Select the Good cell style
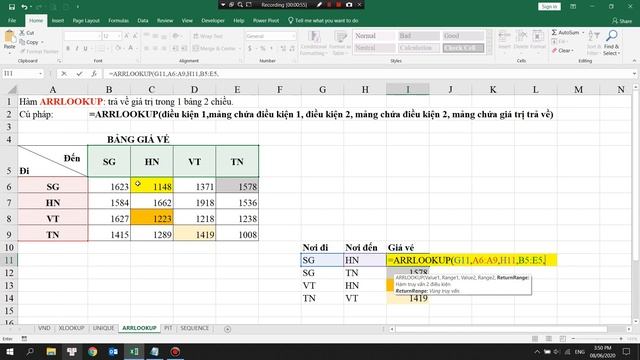The width and height of the screenshot is (640, 360). click(463, 36)
